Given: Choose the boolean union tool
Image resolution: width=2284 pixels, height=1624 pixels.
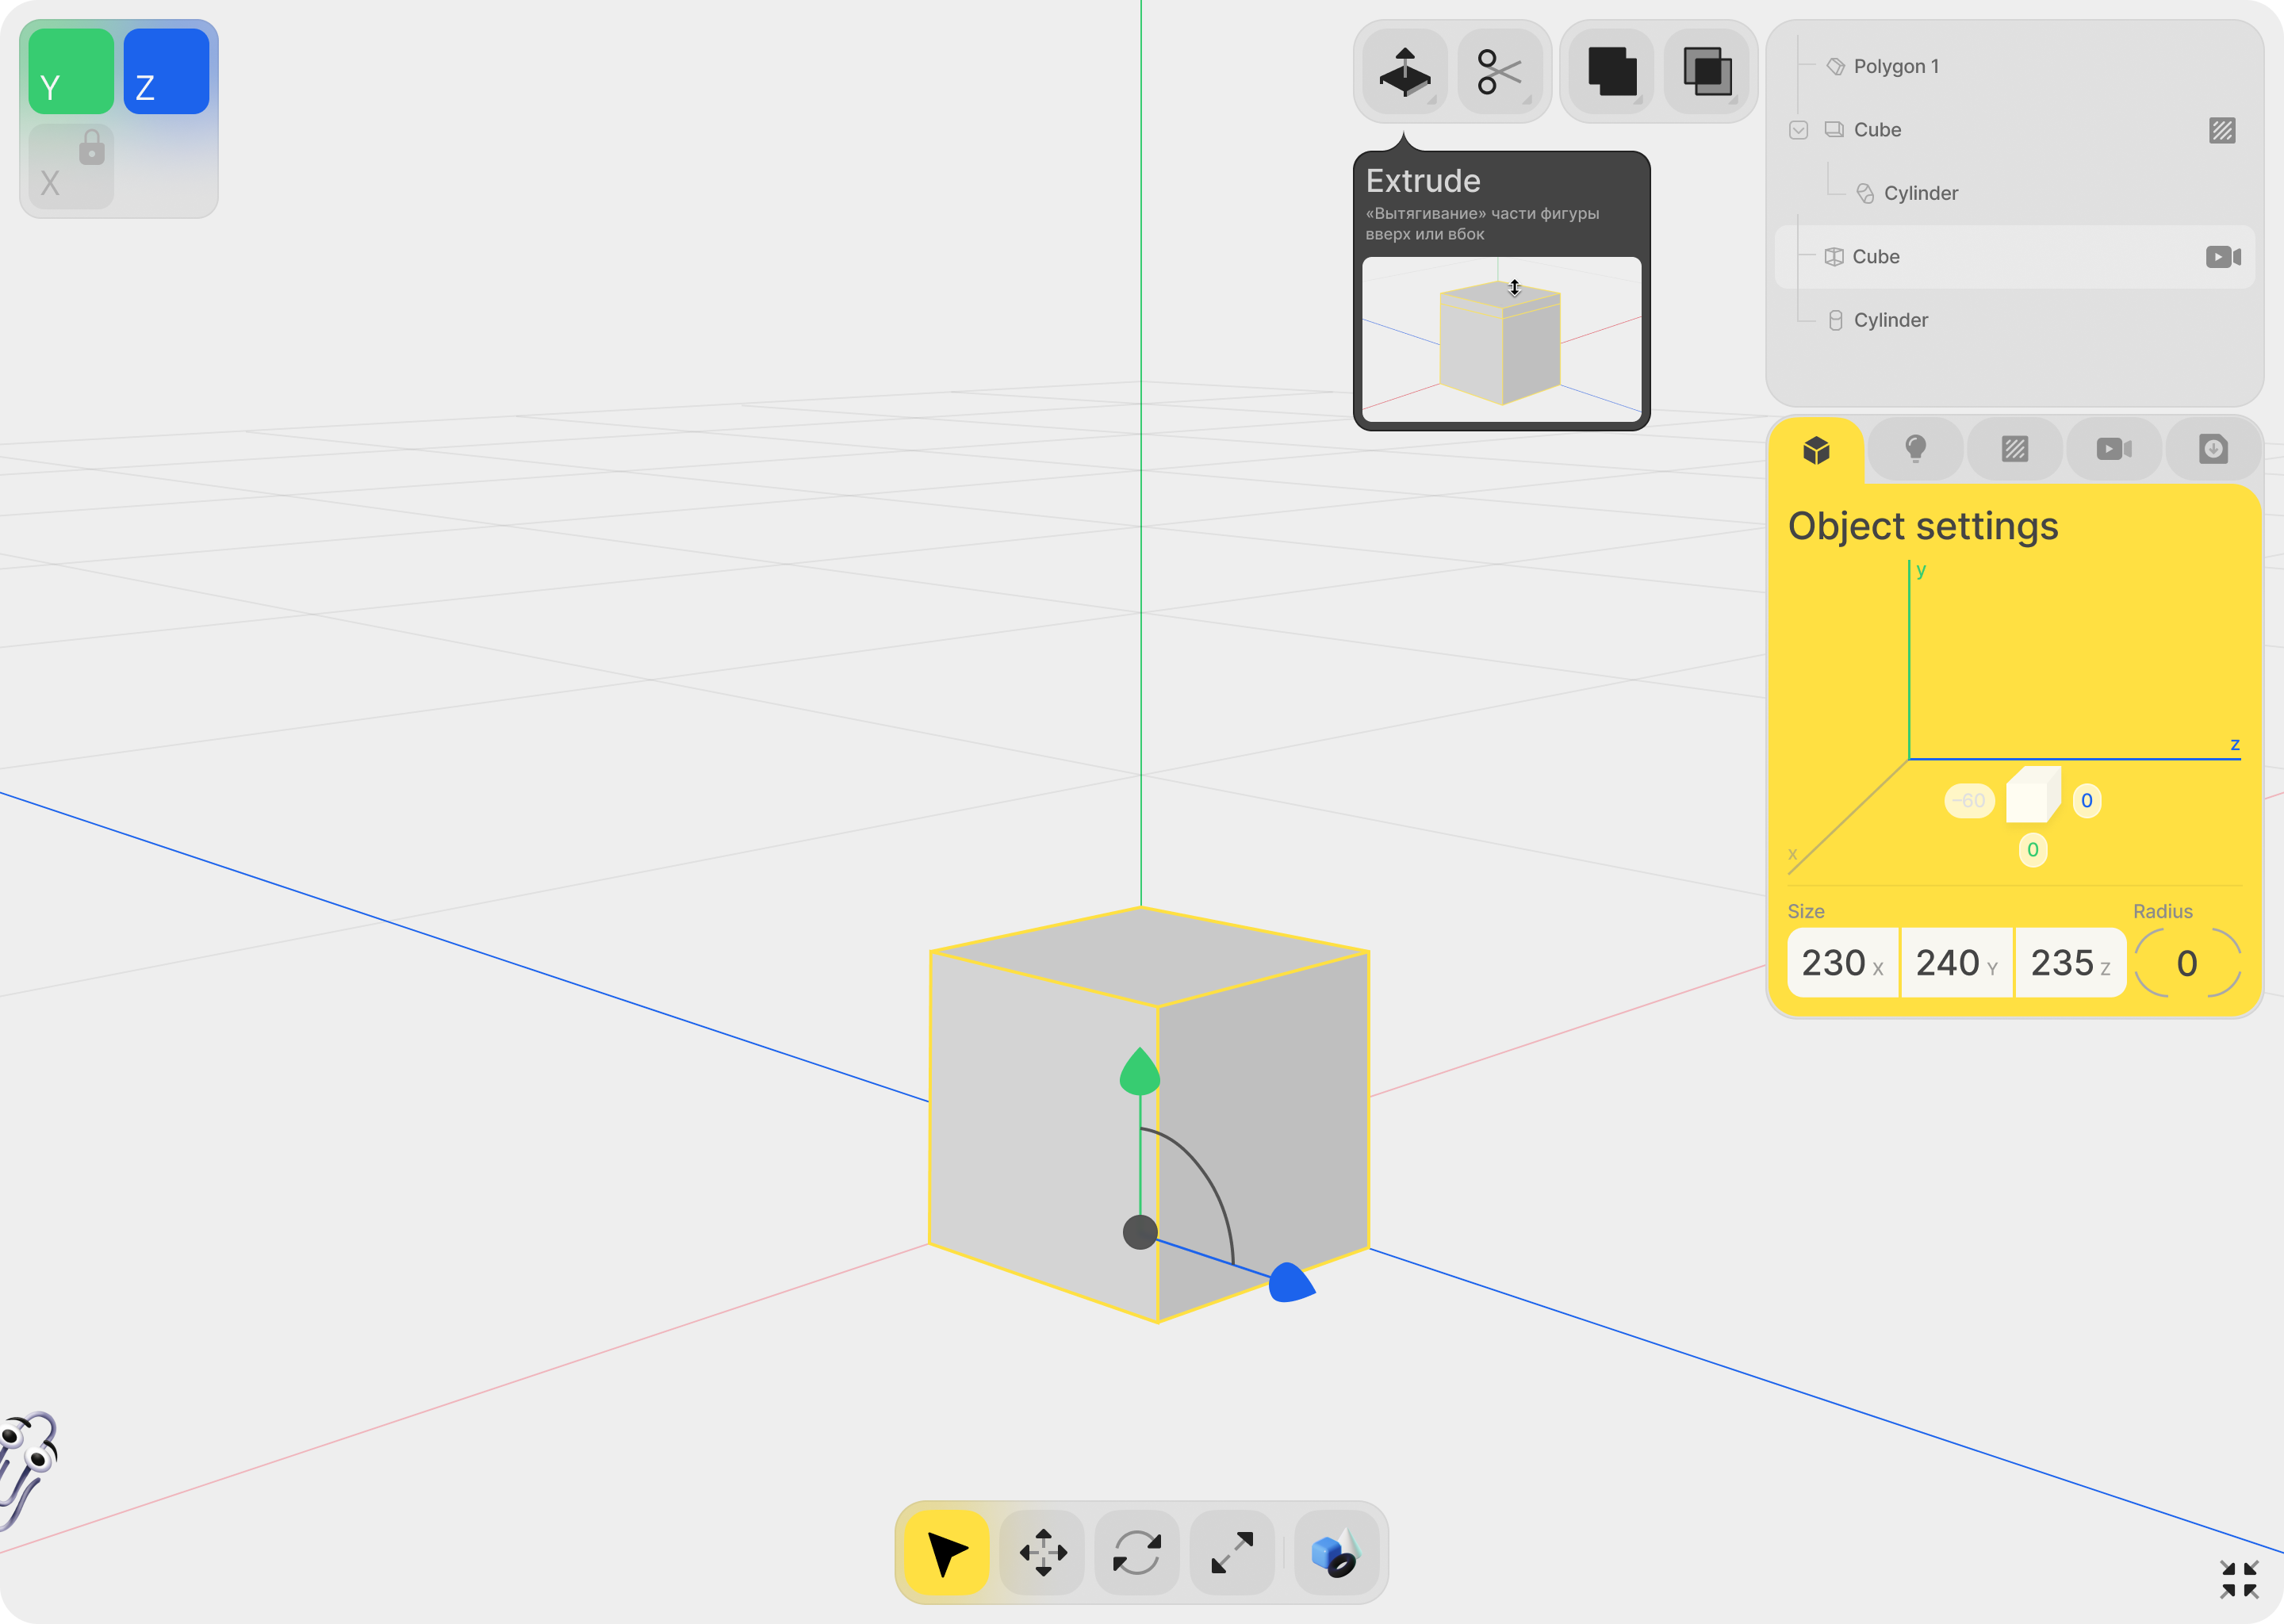Looking at the screenshot, I should (x=1612, y=72).
